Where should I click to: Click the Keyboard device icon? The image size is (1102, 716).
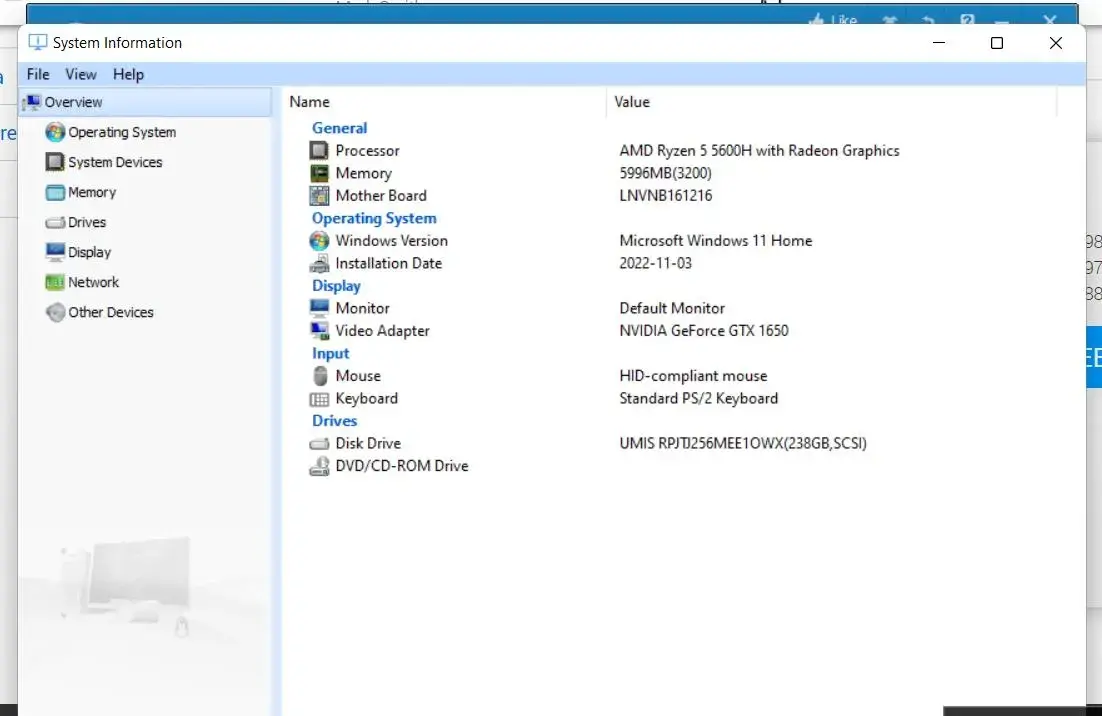[x=319, y=399]
